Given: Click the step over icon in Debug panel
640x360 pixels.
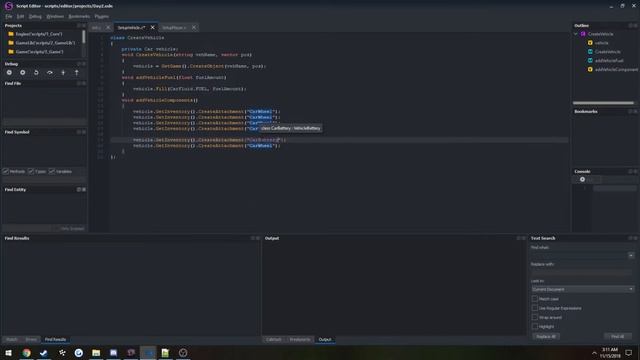Looking at the screenshot, I should [x=49, y=72].
